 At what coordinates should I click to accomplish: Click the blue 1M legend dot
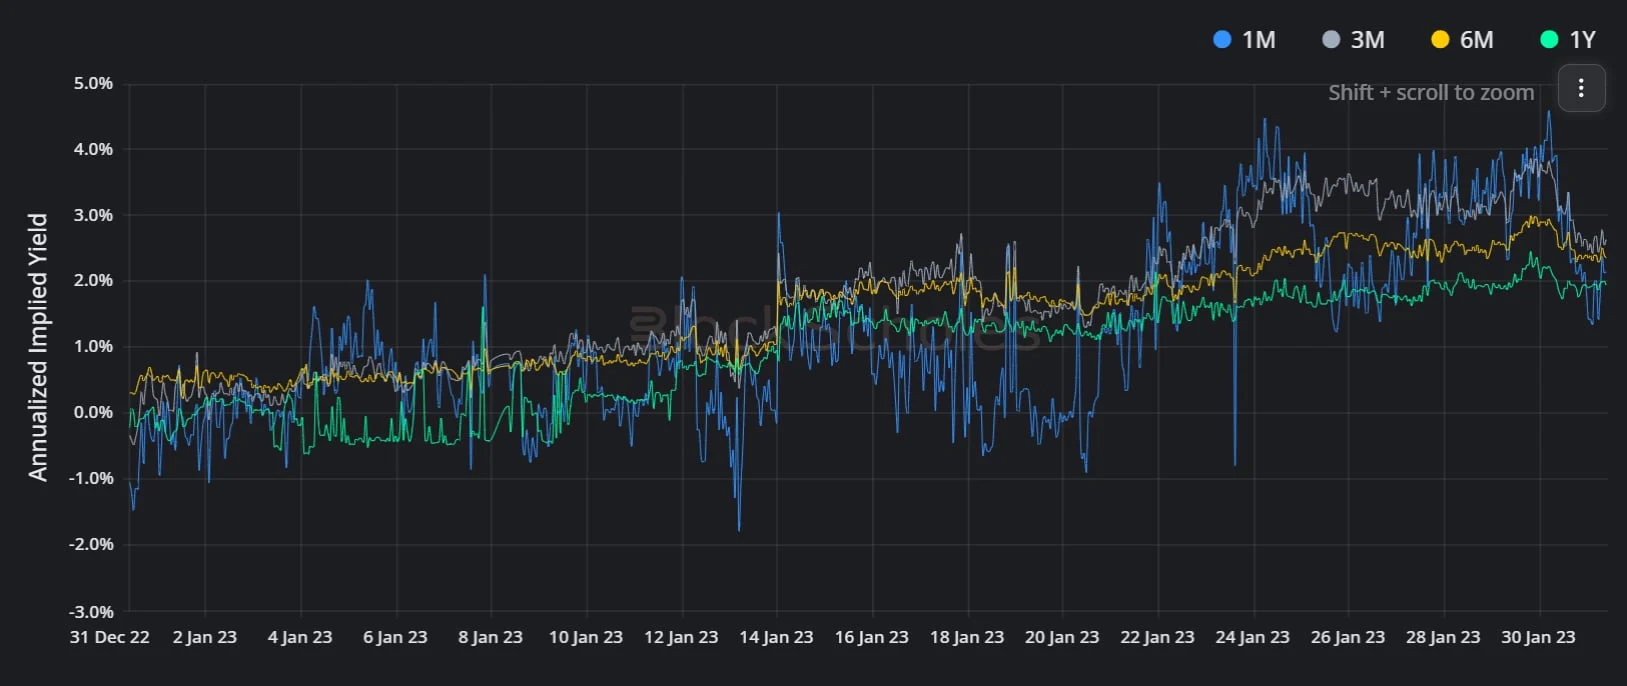[x=1222, y=40]
